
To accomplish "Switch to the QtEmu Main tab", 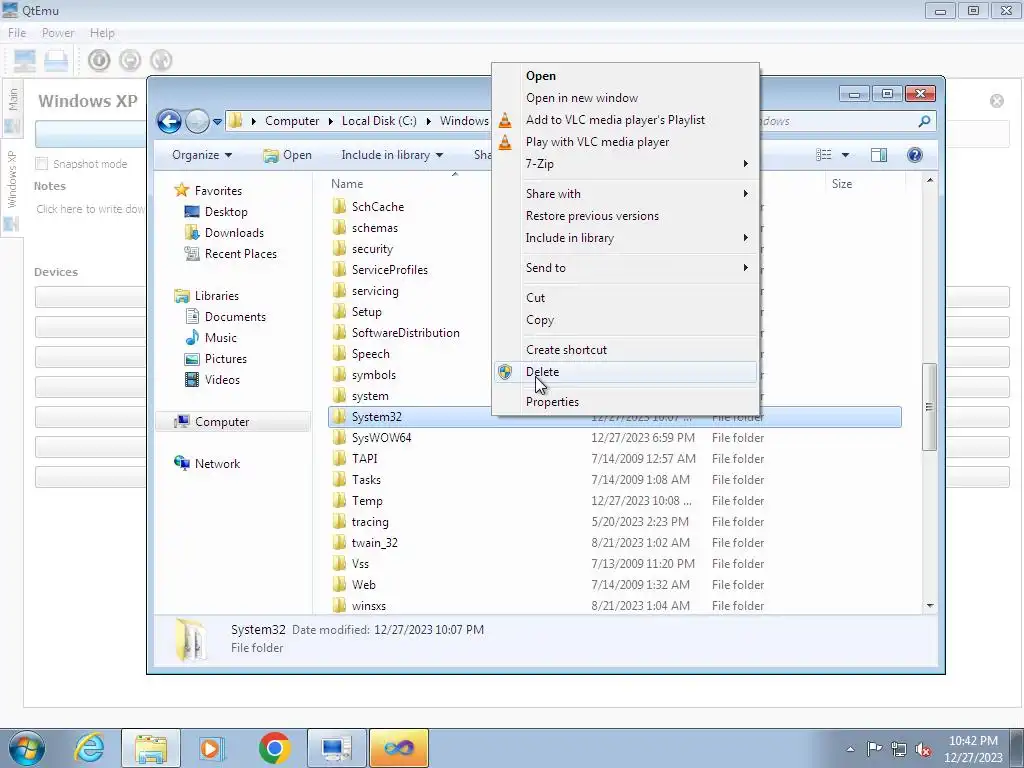I will click(13, 108).
